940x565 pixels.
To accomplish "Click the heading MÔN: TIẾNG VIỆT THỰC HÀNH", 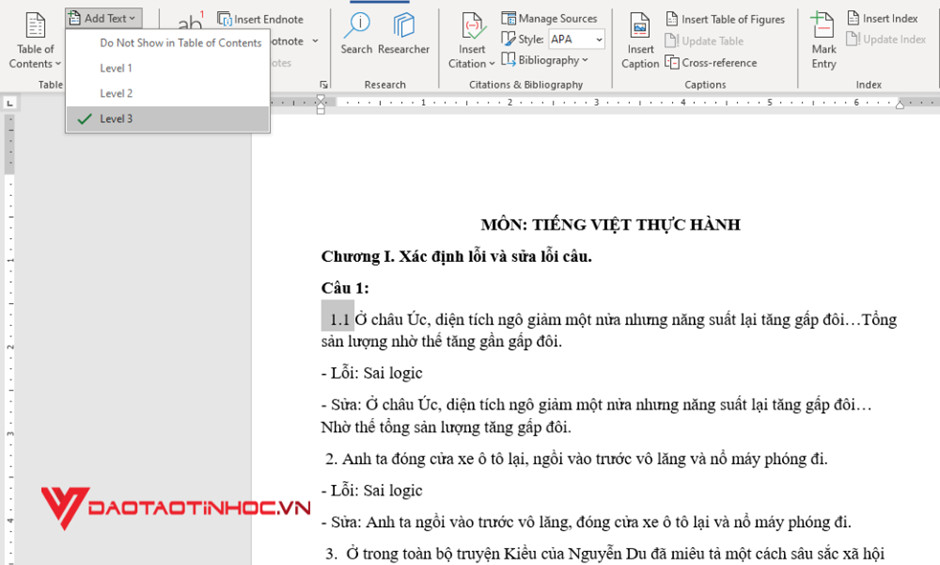I will 610,225.
